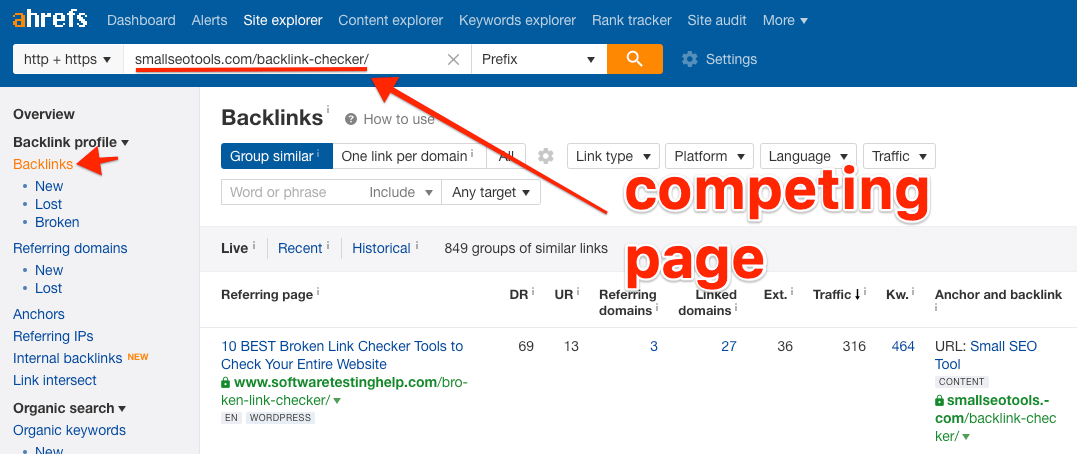1077x454 pixels.
Task: Open Lost under Backlinks in sidebar
Action: 49,204
